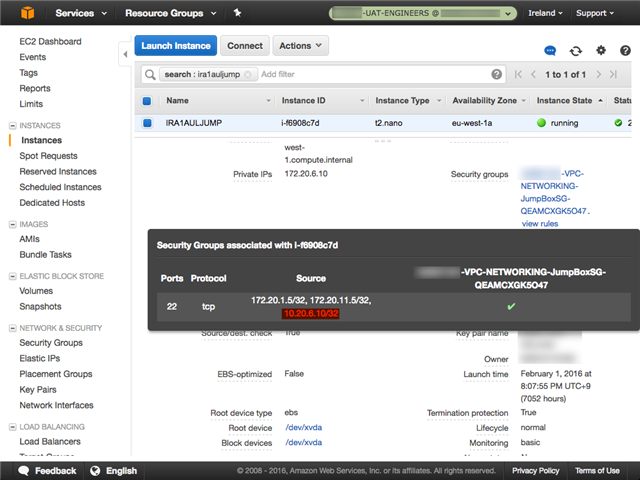Open the Privacy Policy link
The height and width of the screenshot is (480, 640).
click(536, 471)
